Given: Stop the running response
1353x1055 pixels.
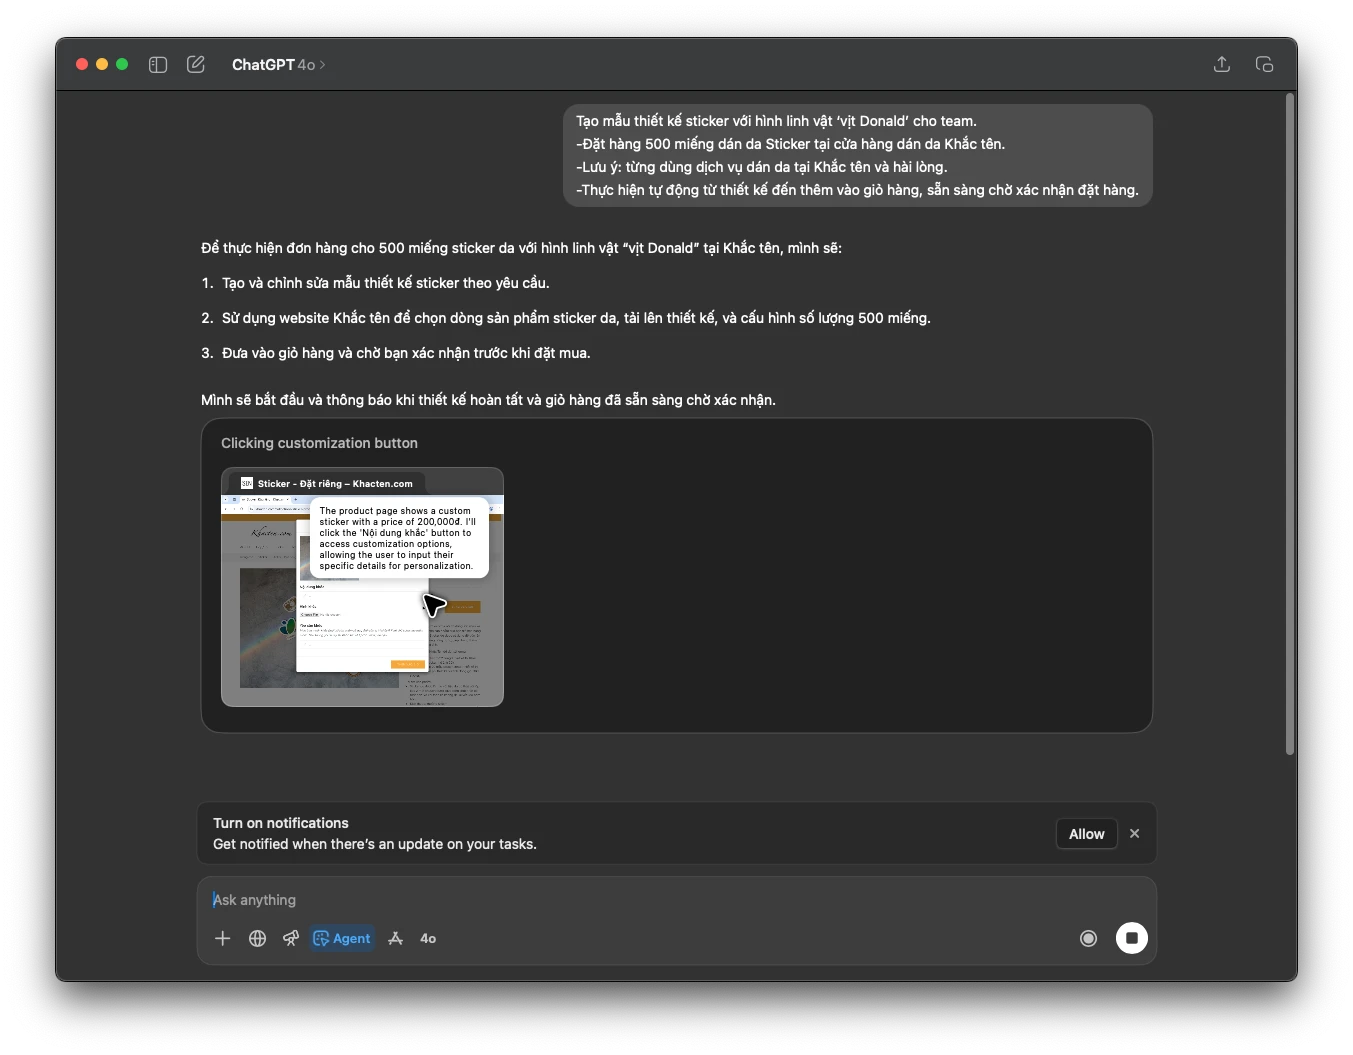Looking at the screenshot, I should pyautogui.click(x=1132, y=938).
